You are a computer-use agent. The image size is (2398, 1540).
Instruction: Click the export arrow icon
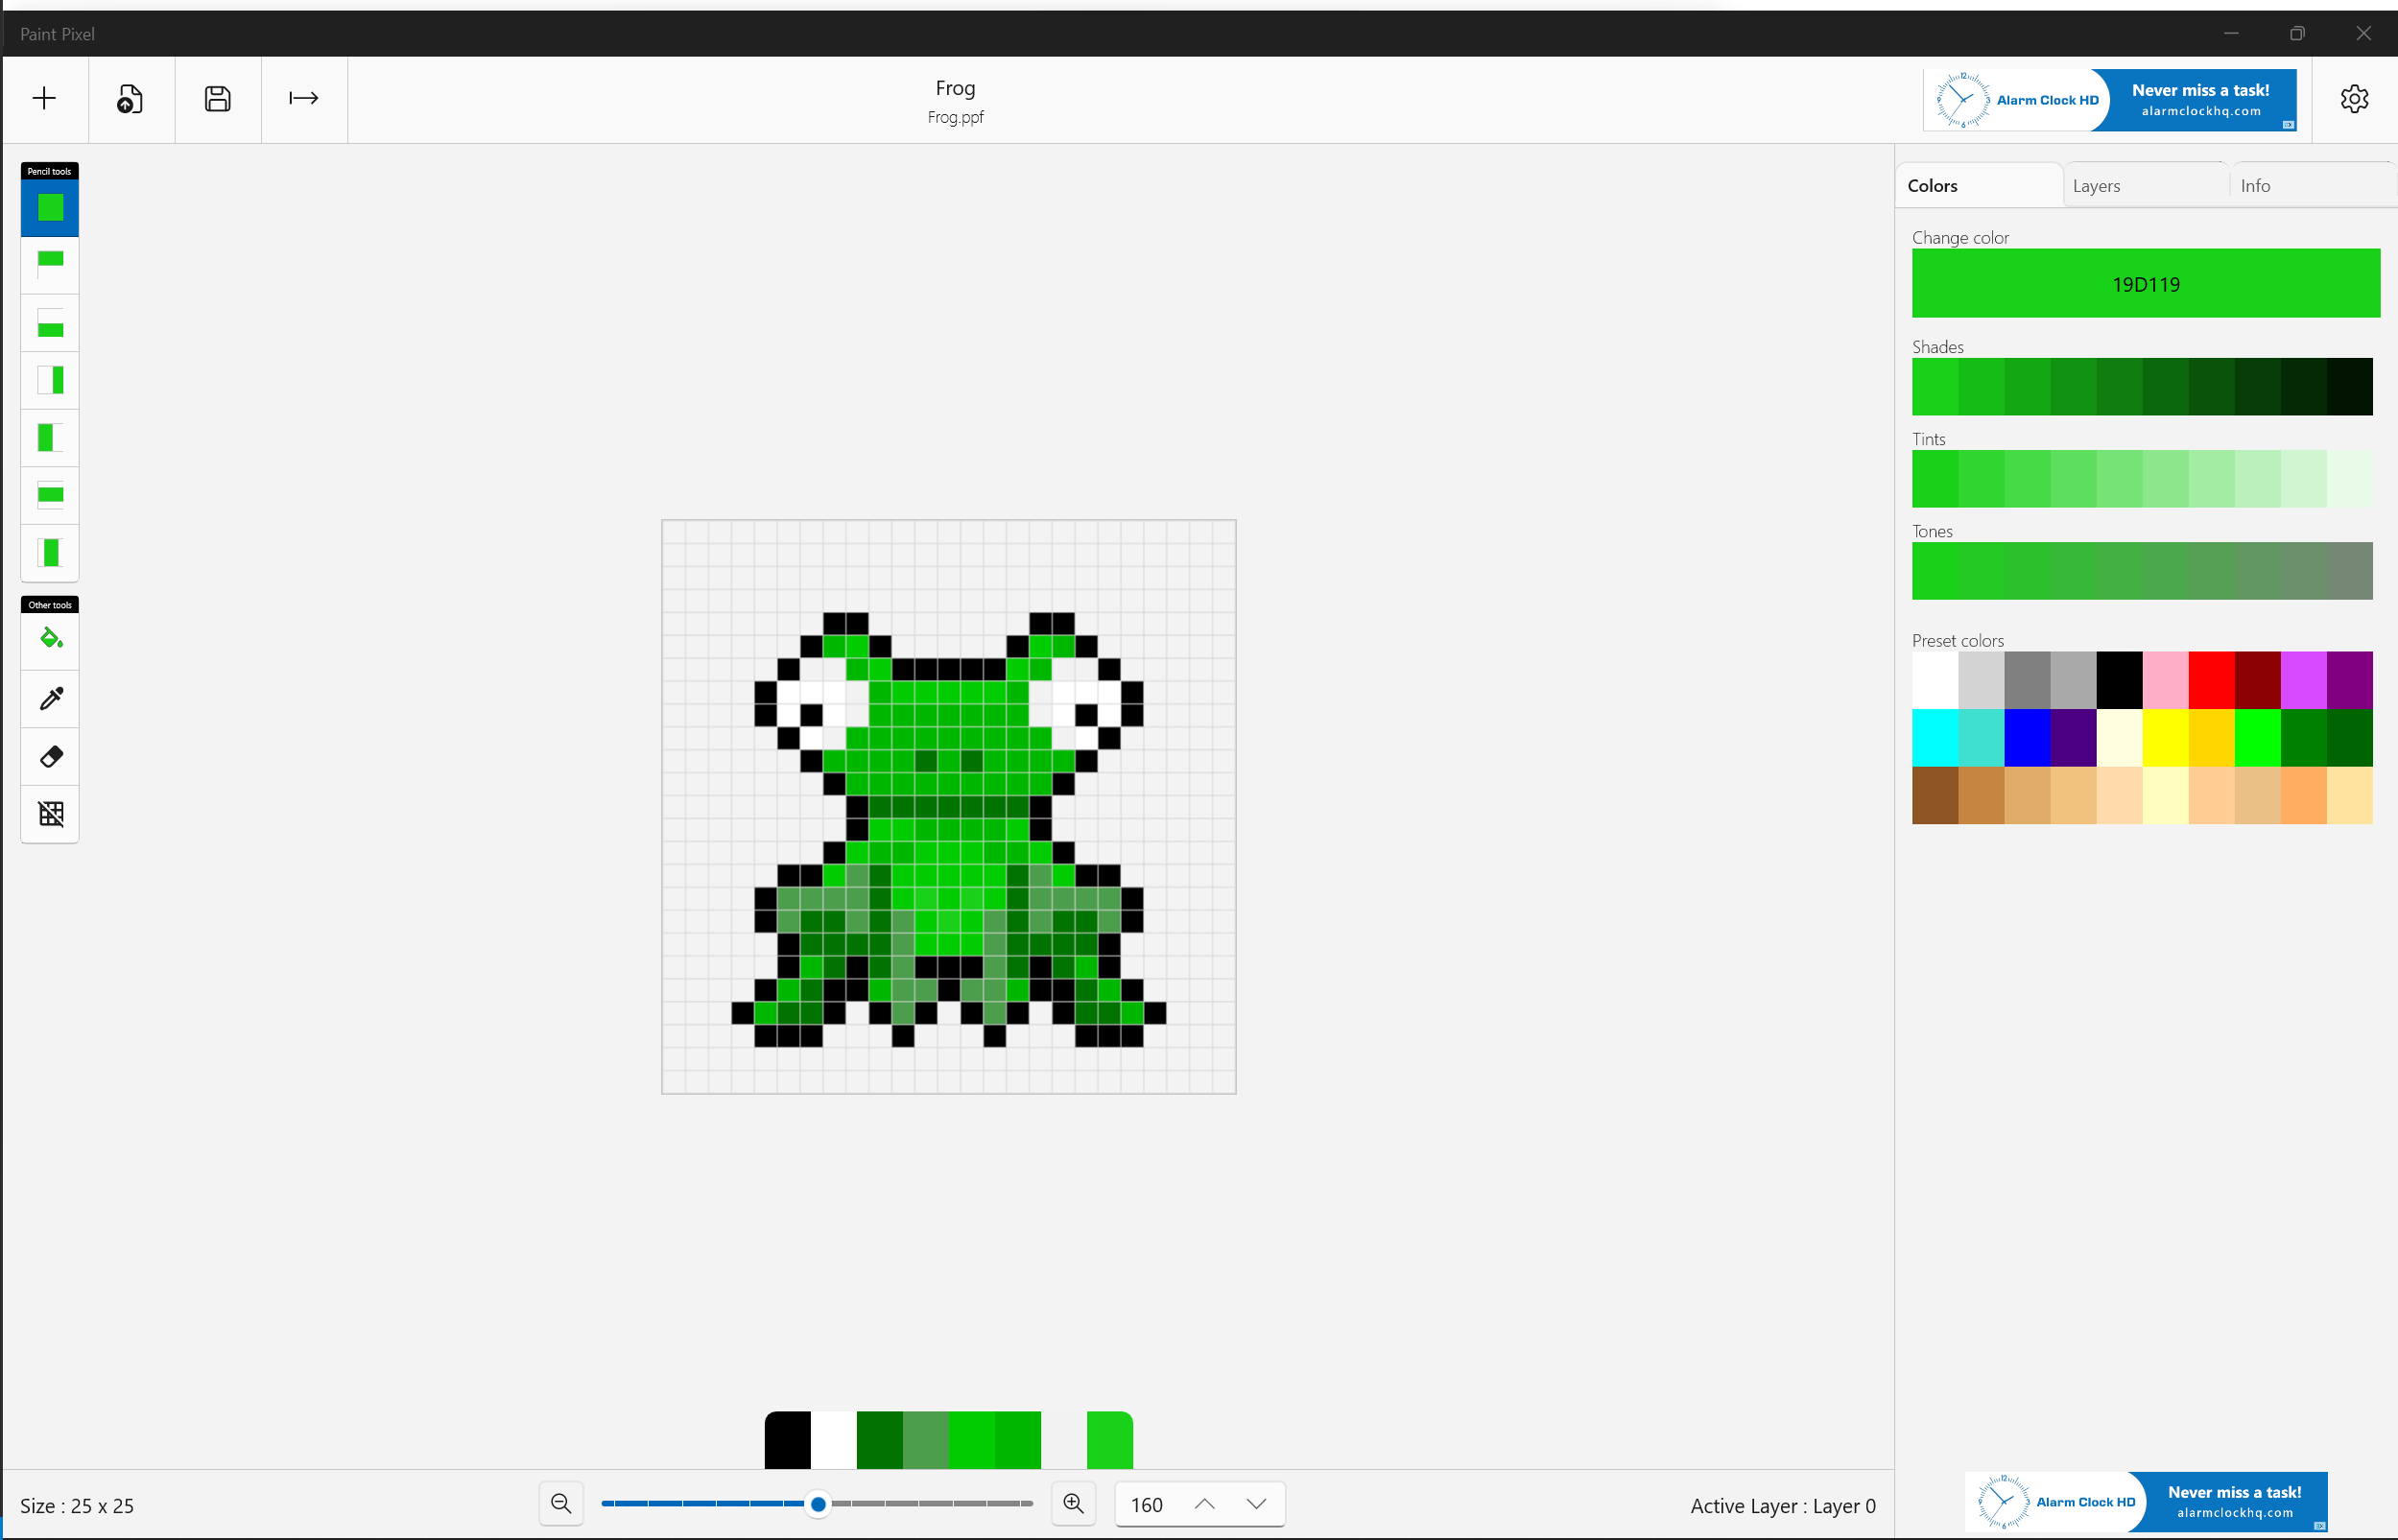coord(303,98)
